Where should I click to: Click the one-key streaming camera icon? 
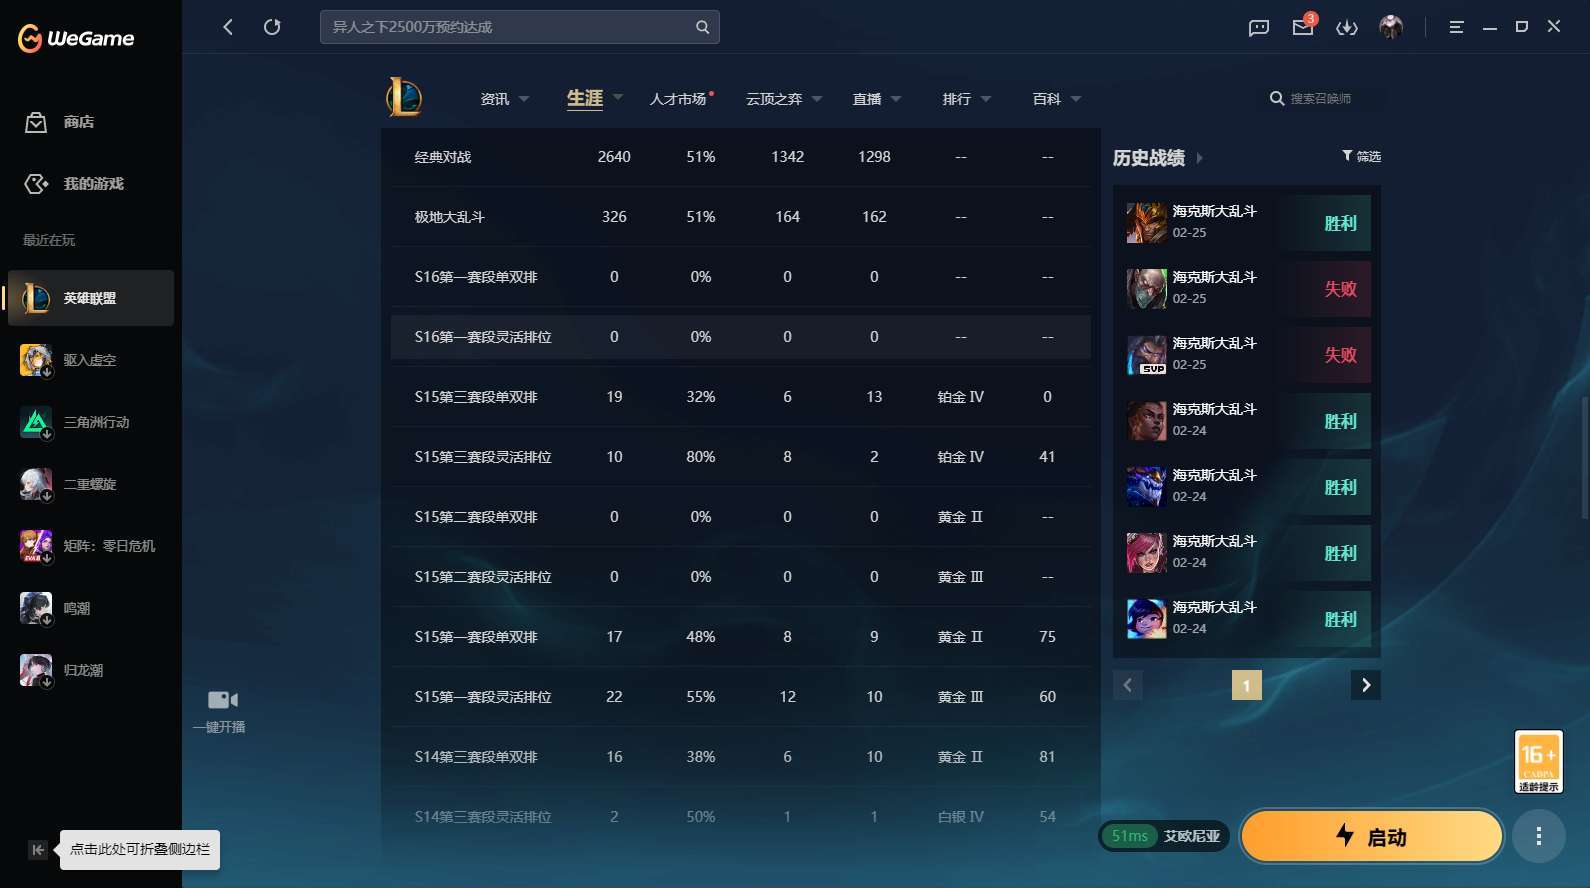pos(222,700)
